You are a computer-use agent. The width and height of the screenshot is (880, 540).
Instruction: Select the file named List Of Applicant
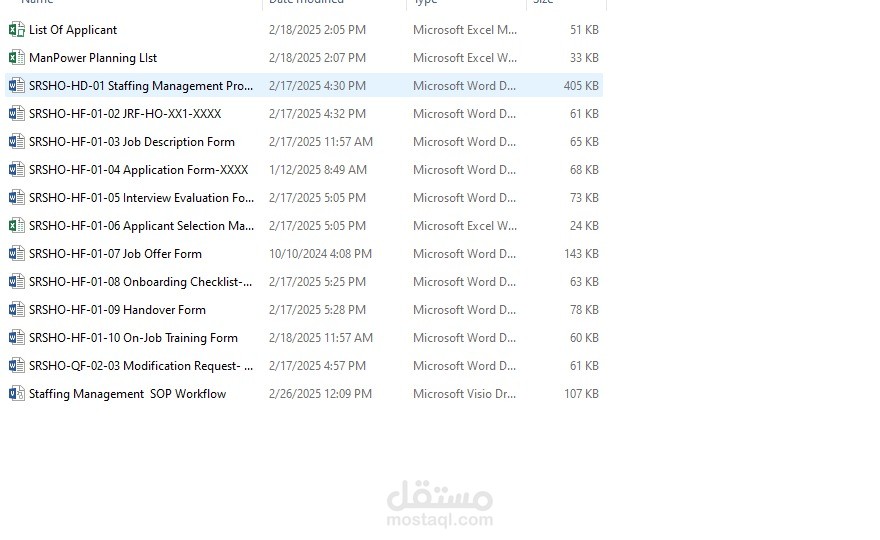click(73, 30)
